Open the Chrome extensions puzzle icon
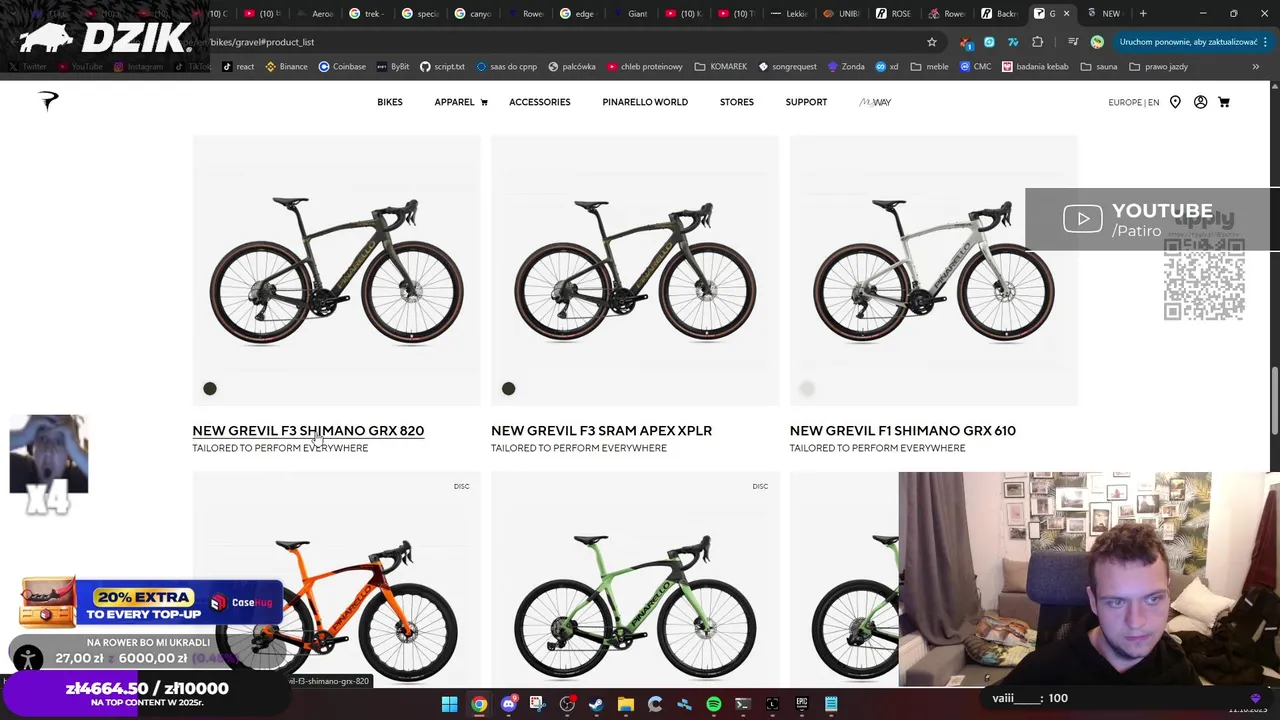The height and width of the screenshot is (720, 1280). click(x=1037, y=42)
